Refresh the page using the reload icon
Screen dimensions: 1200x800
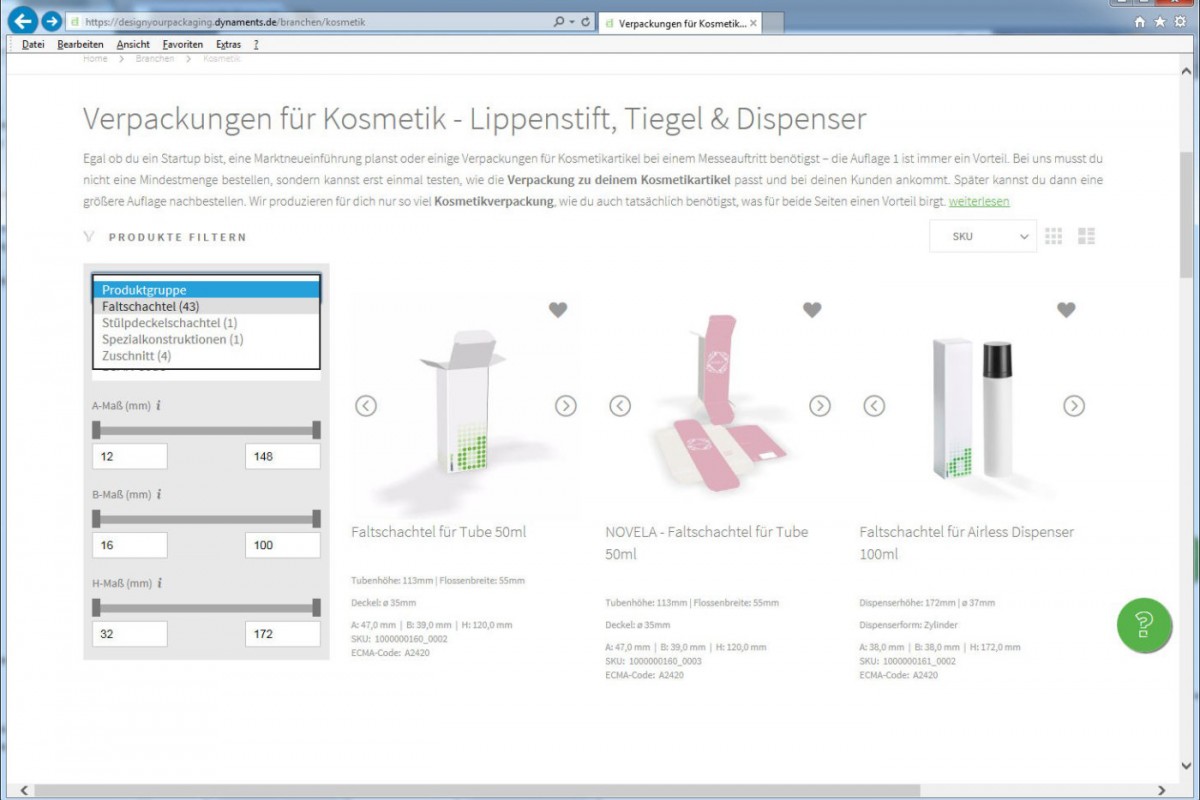click(x=585, y=22)
